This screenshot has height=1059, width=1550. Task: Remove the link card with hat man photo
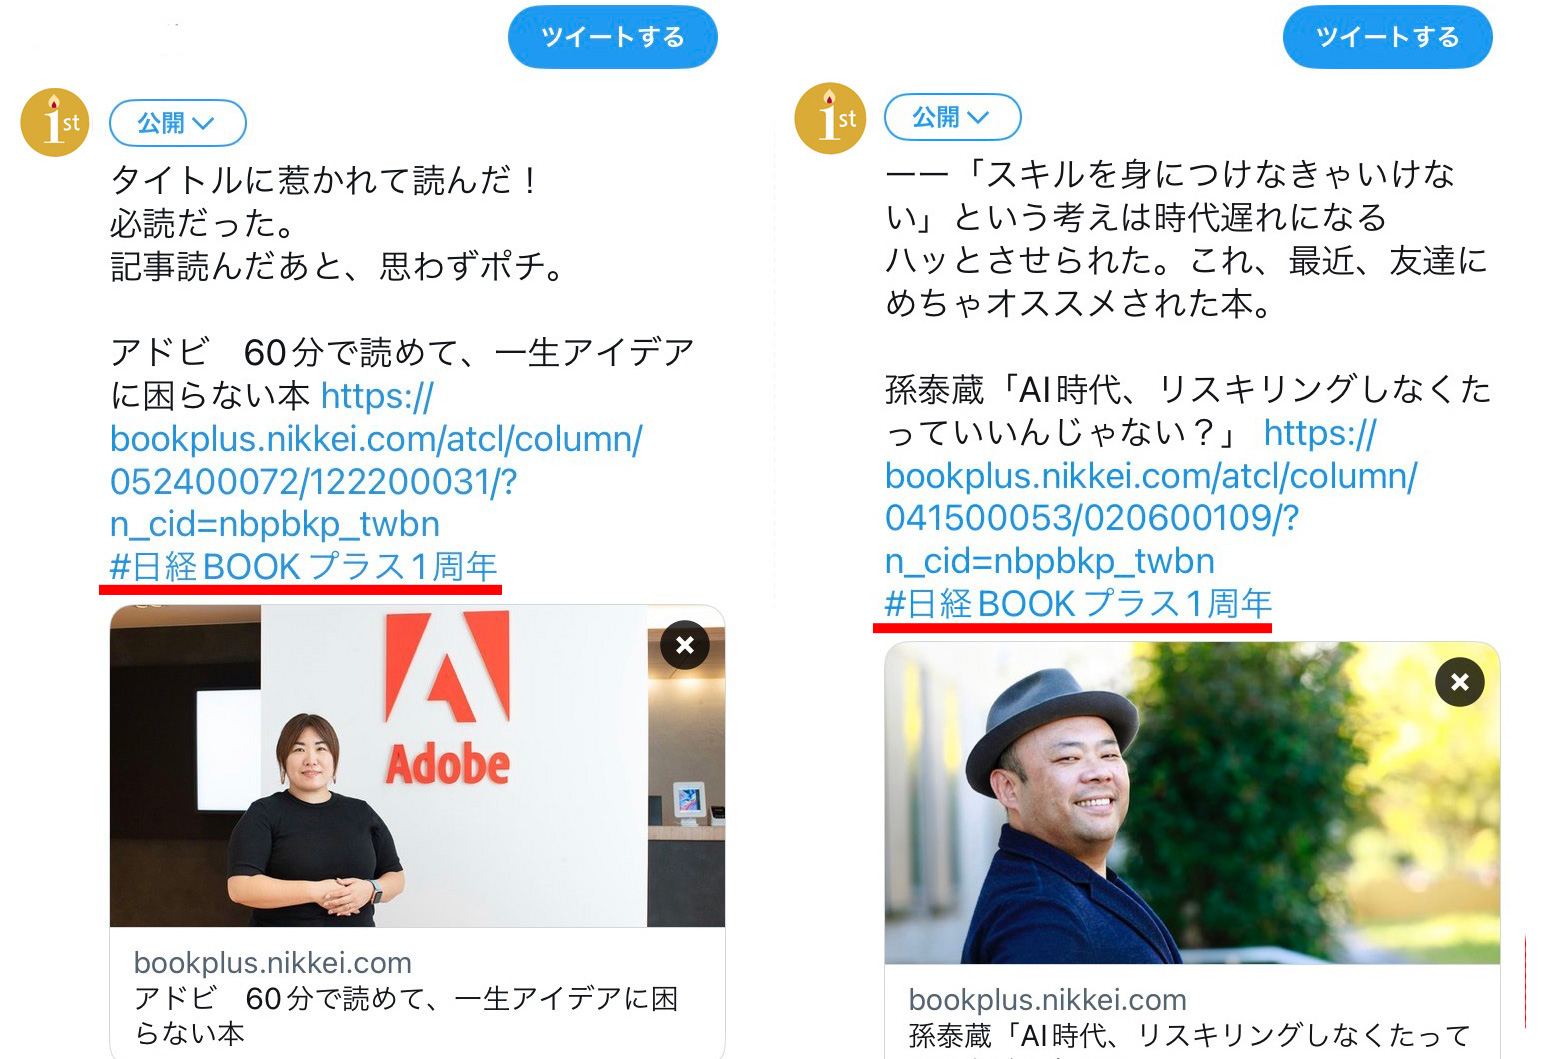[1460, 682]
